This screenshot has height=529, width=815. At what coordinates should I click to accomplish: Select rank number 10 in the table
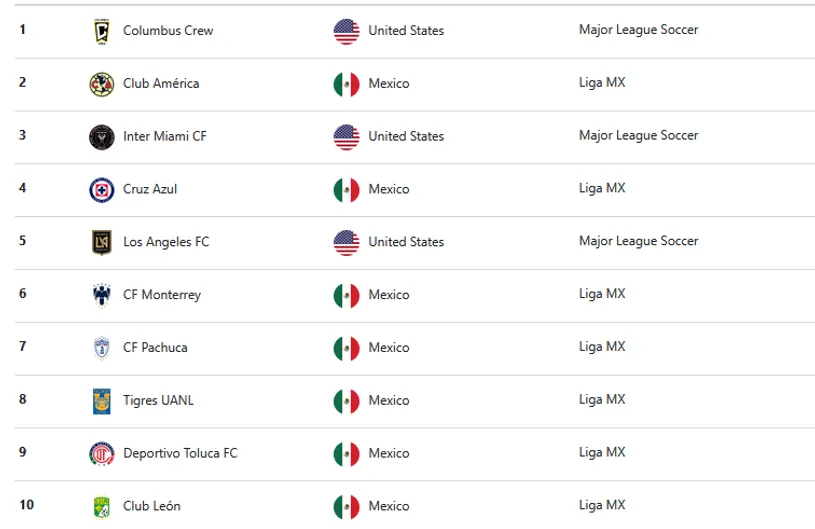pyautogui.click(x=27, y=505)
